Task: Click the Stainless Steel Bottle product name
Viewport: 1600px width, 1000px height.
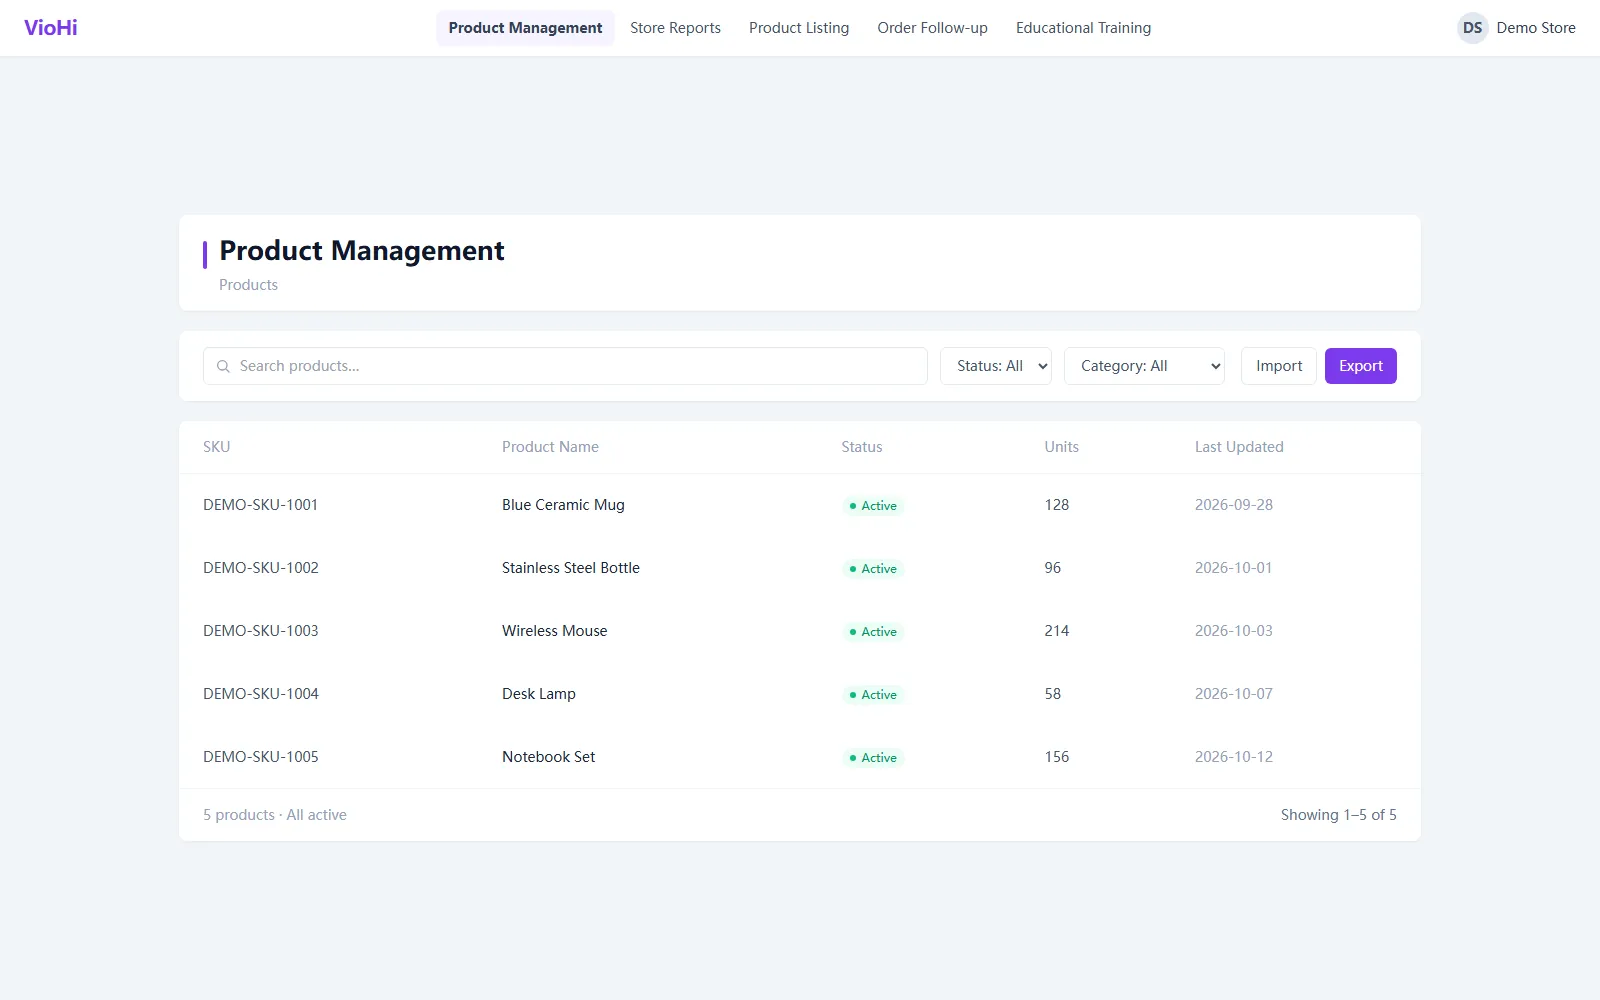Action: pos(571,568)
